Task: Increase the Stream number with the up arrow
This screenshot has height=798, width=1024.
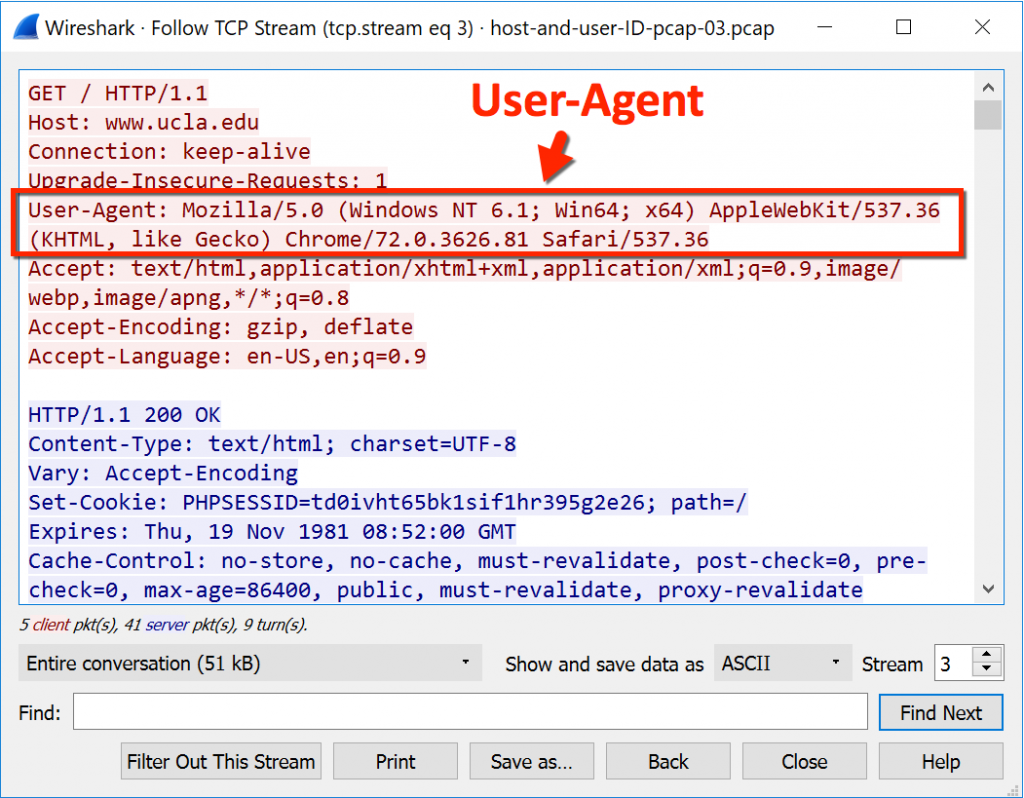Action: (987, 655)
